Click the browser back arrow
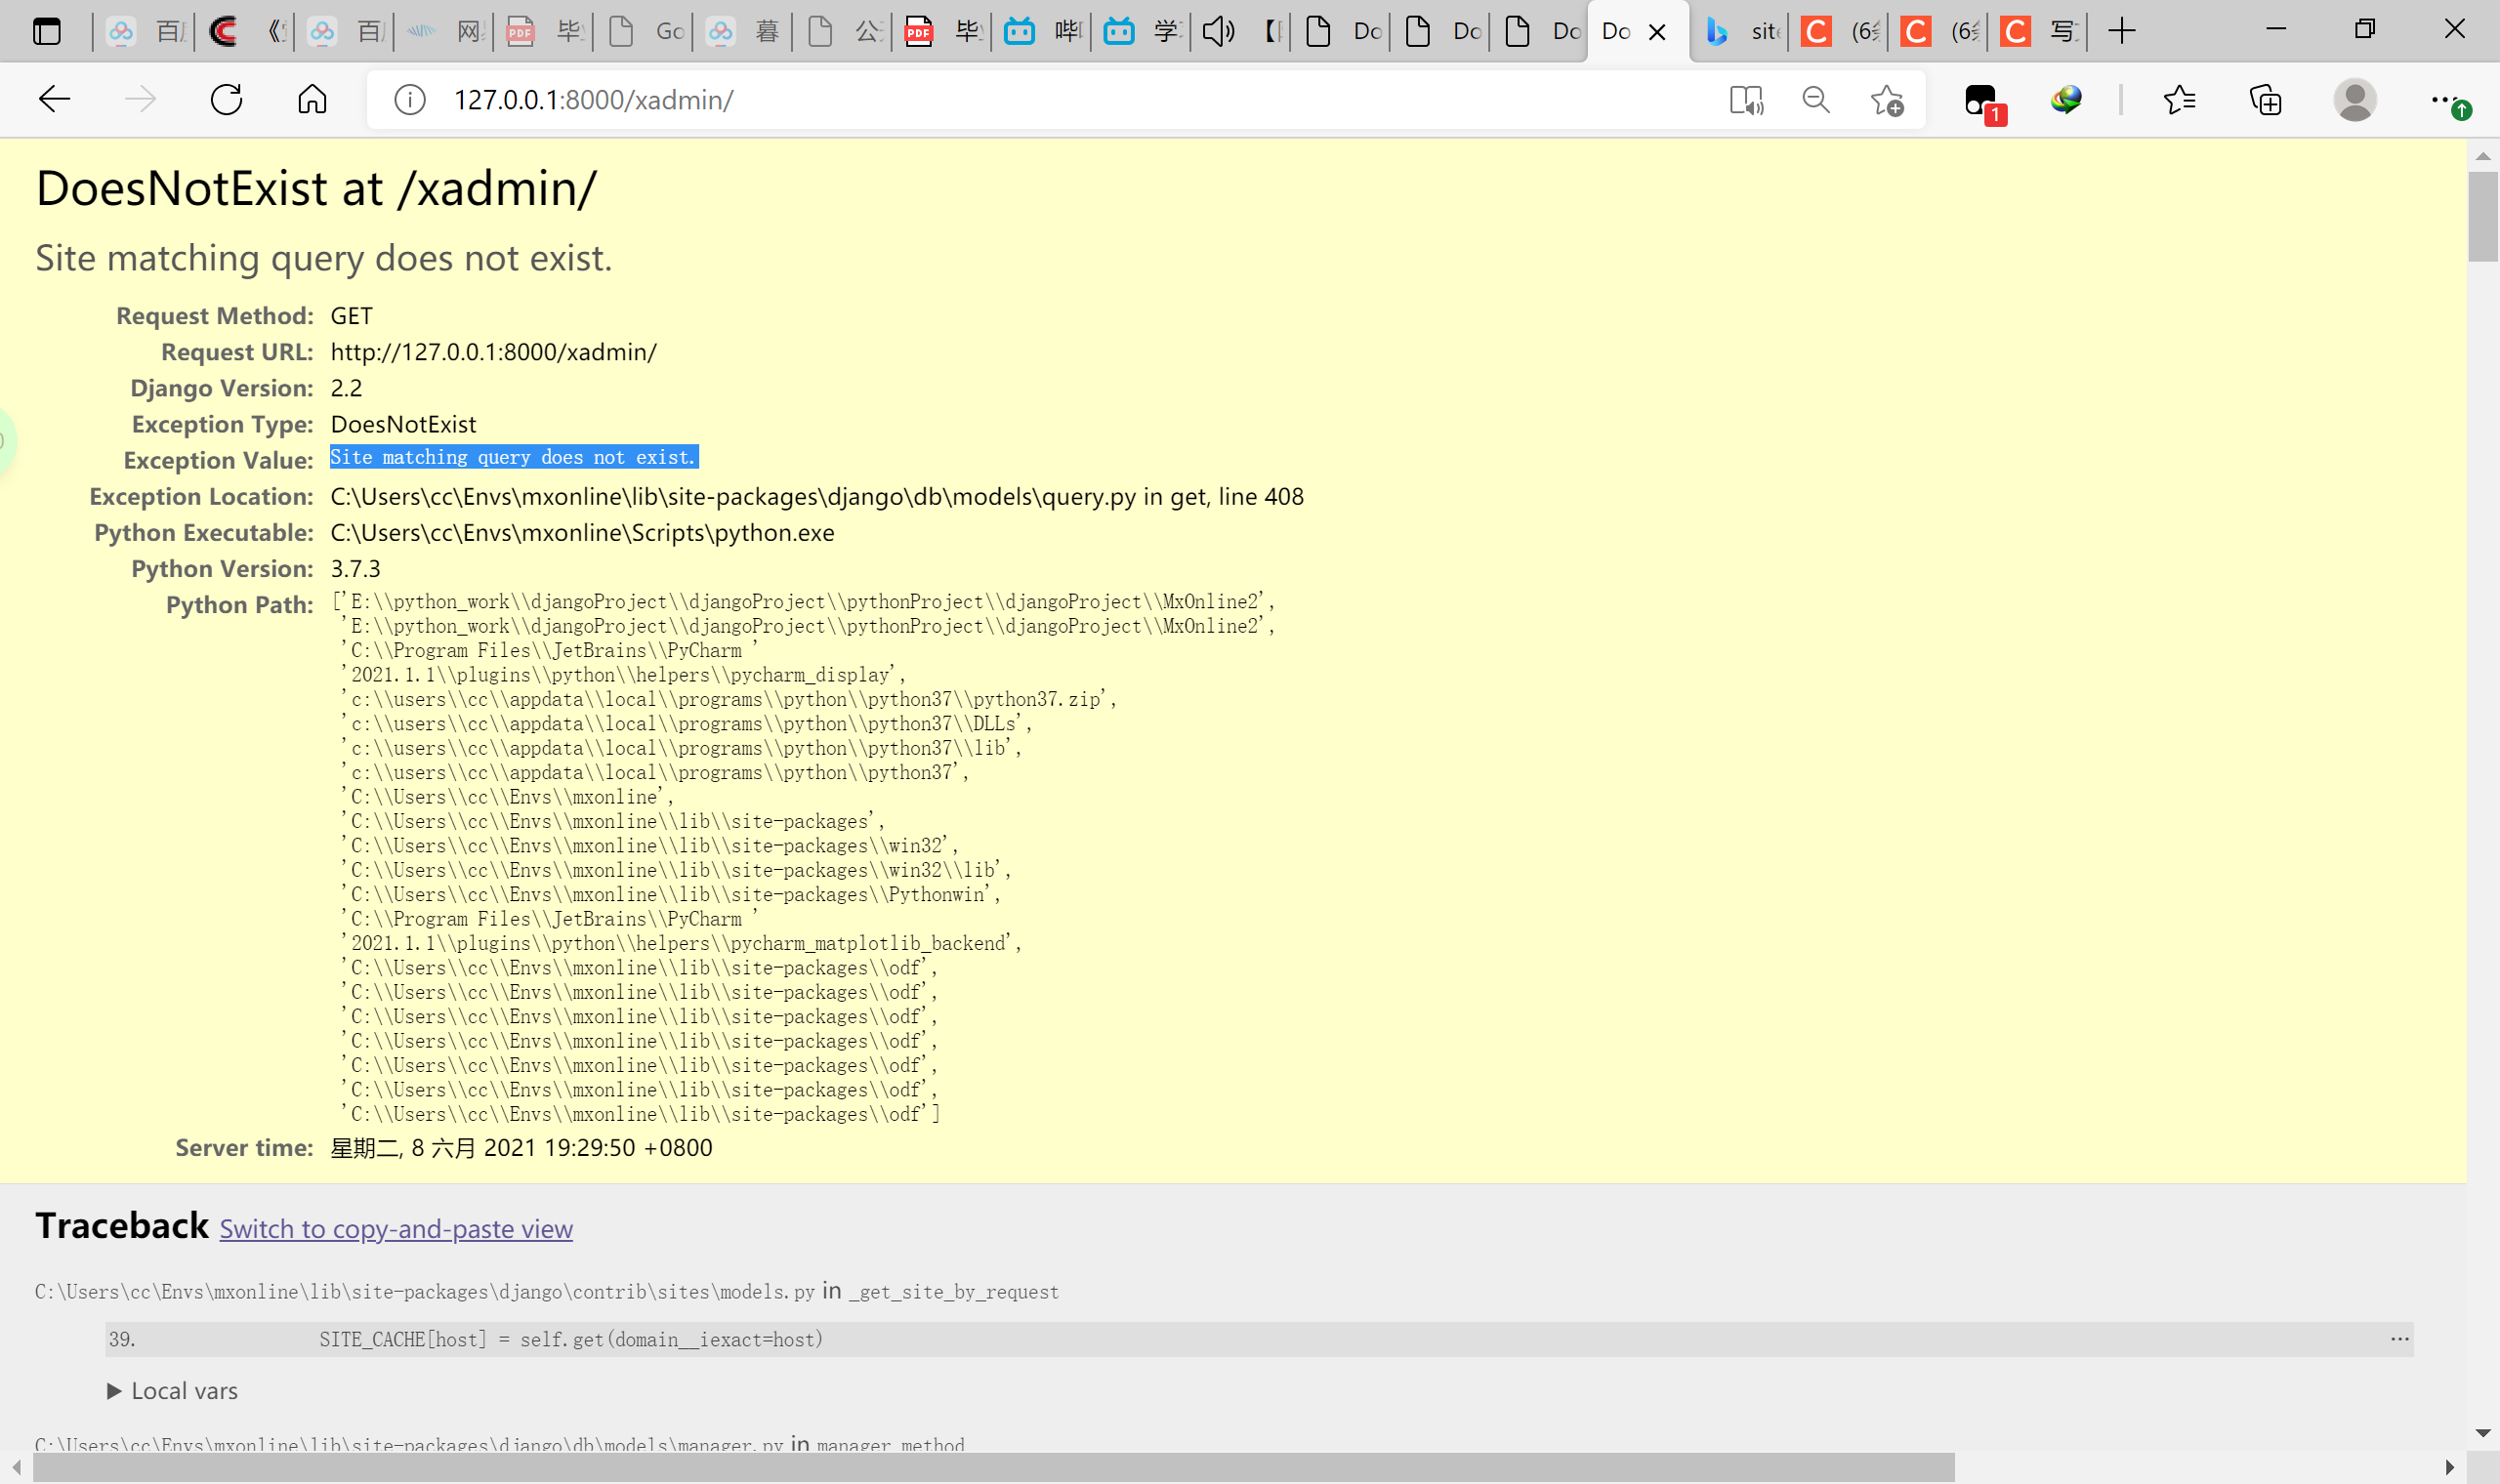The width and height of the screenshot is (2500, 1484). 54,99
